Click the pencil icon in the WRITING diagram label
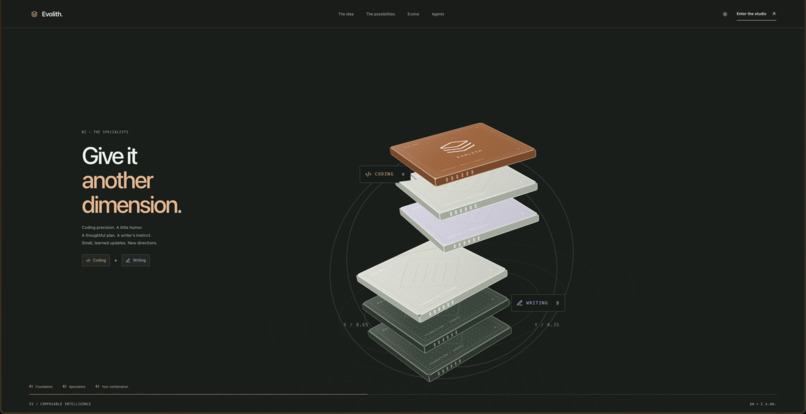This screenshot has width=806, height=414. (520, 303)
